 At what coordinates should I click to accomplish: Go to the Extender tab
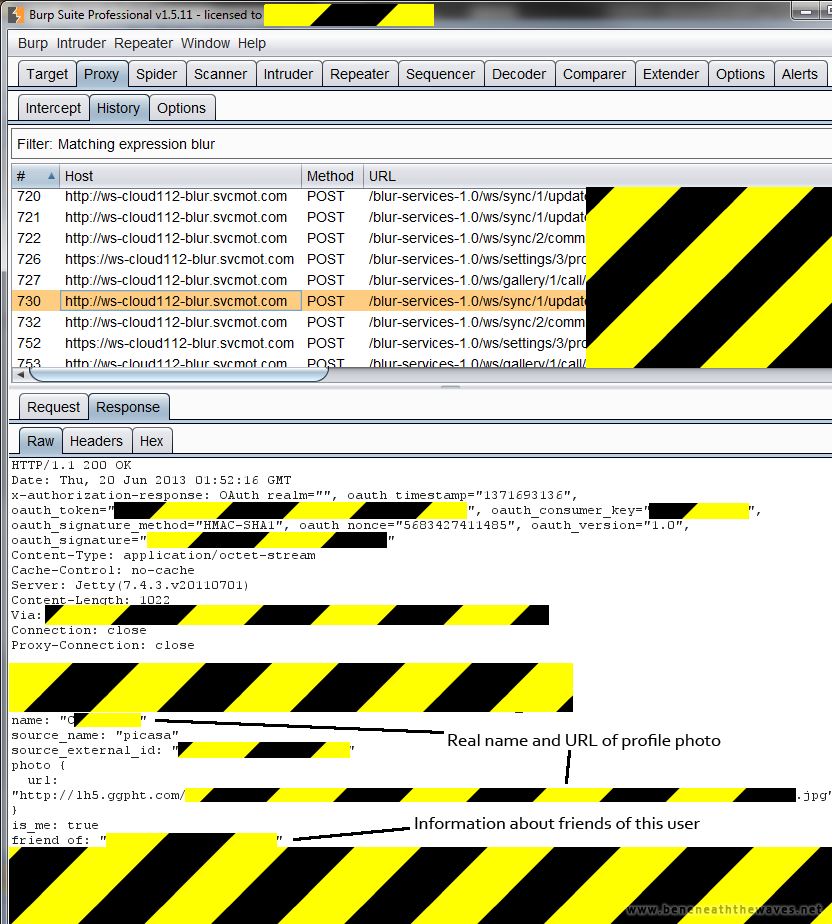[x=671, y=74]
